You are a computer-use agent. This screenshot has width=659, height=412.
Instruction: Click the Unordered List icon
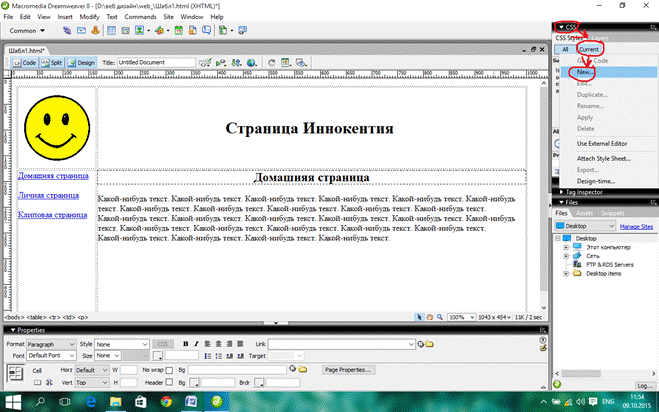208,356
